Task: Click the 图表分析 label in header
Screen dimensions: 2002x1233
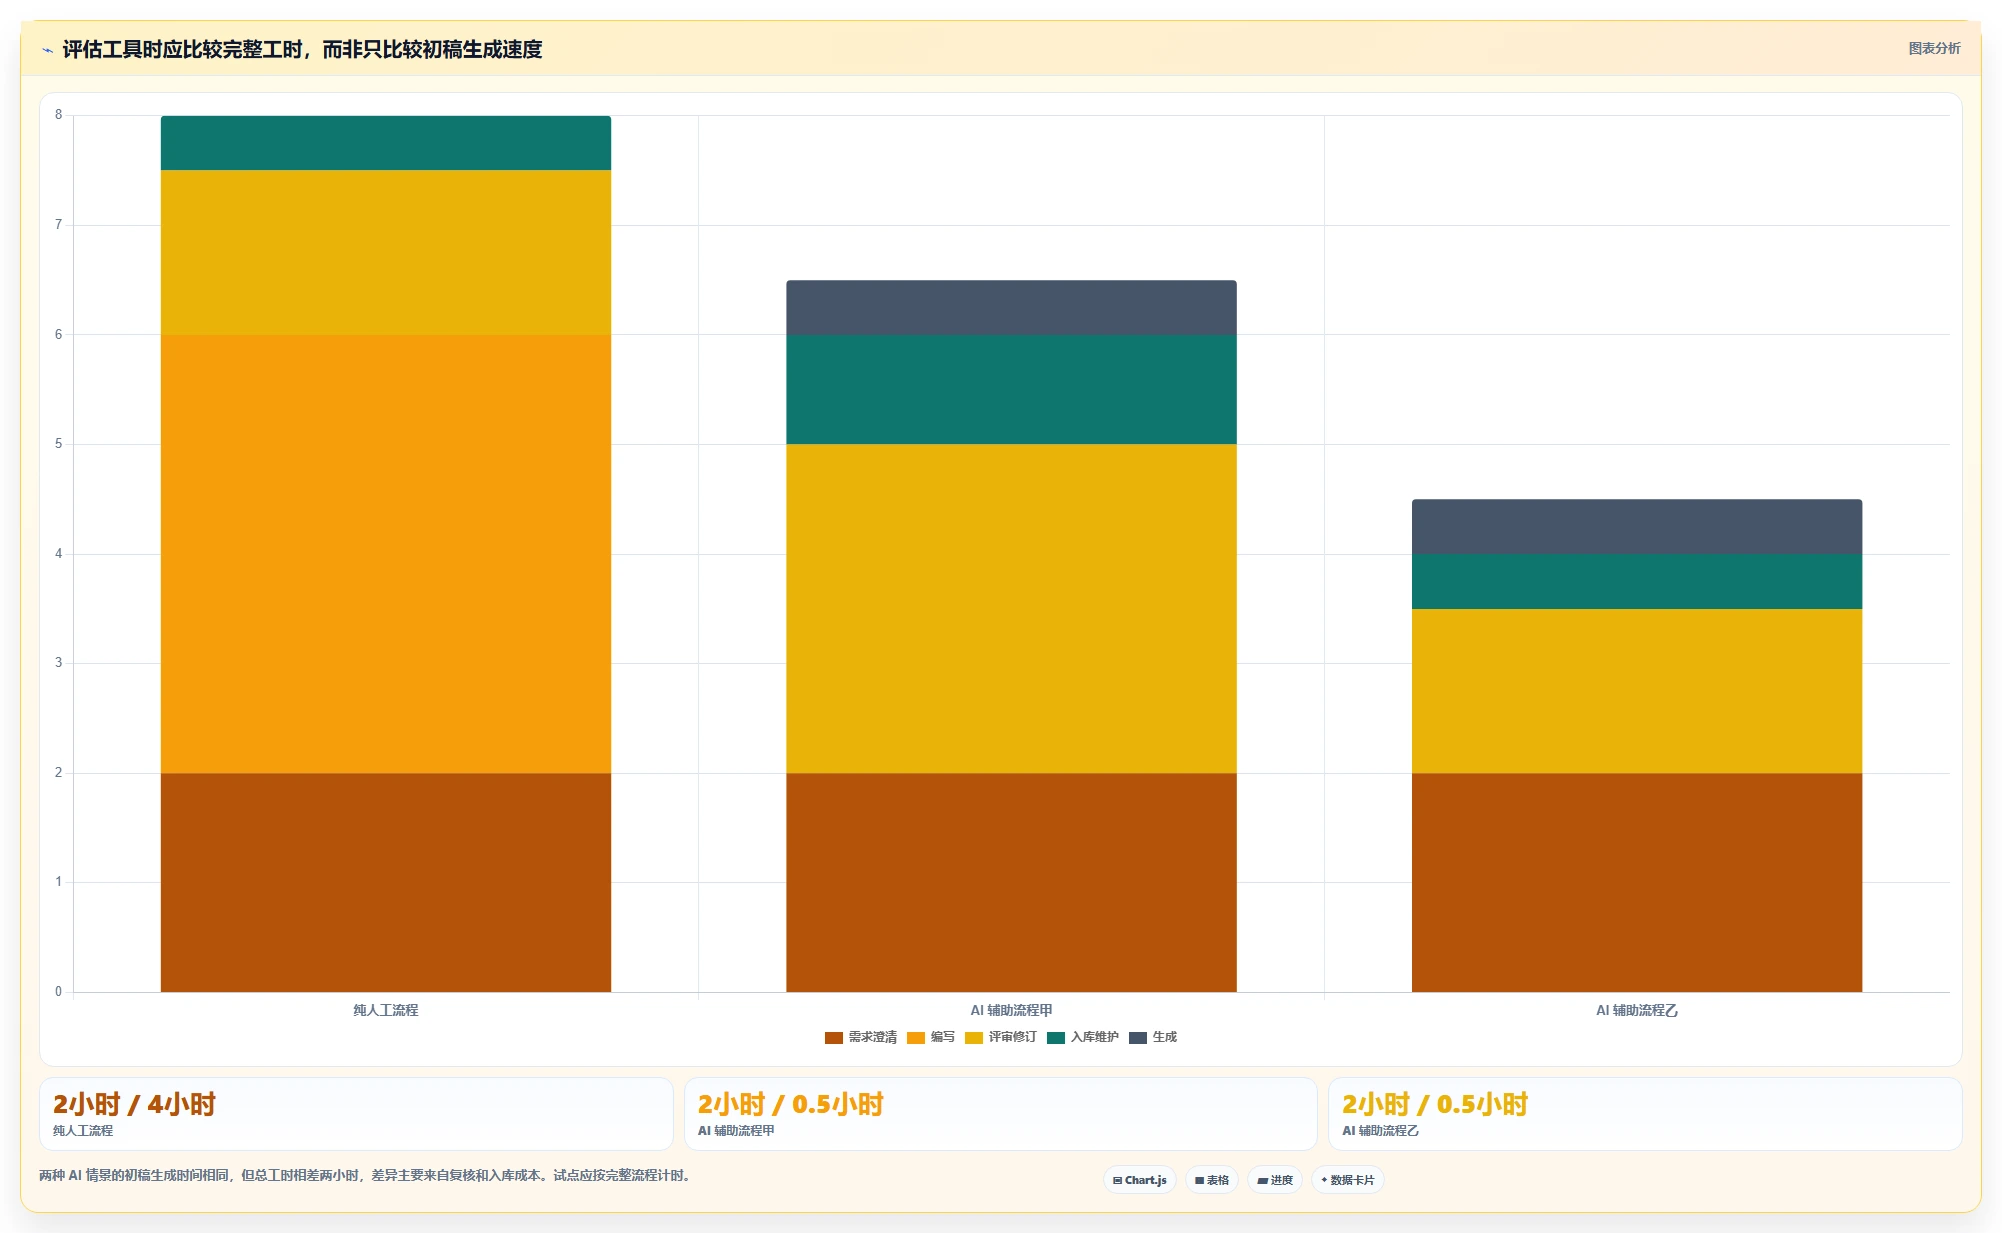Action: tap(1934, 48)
